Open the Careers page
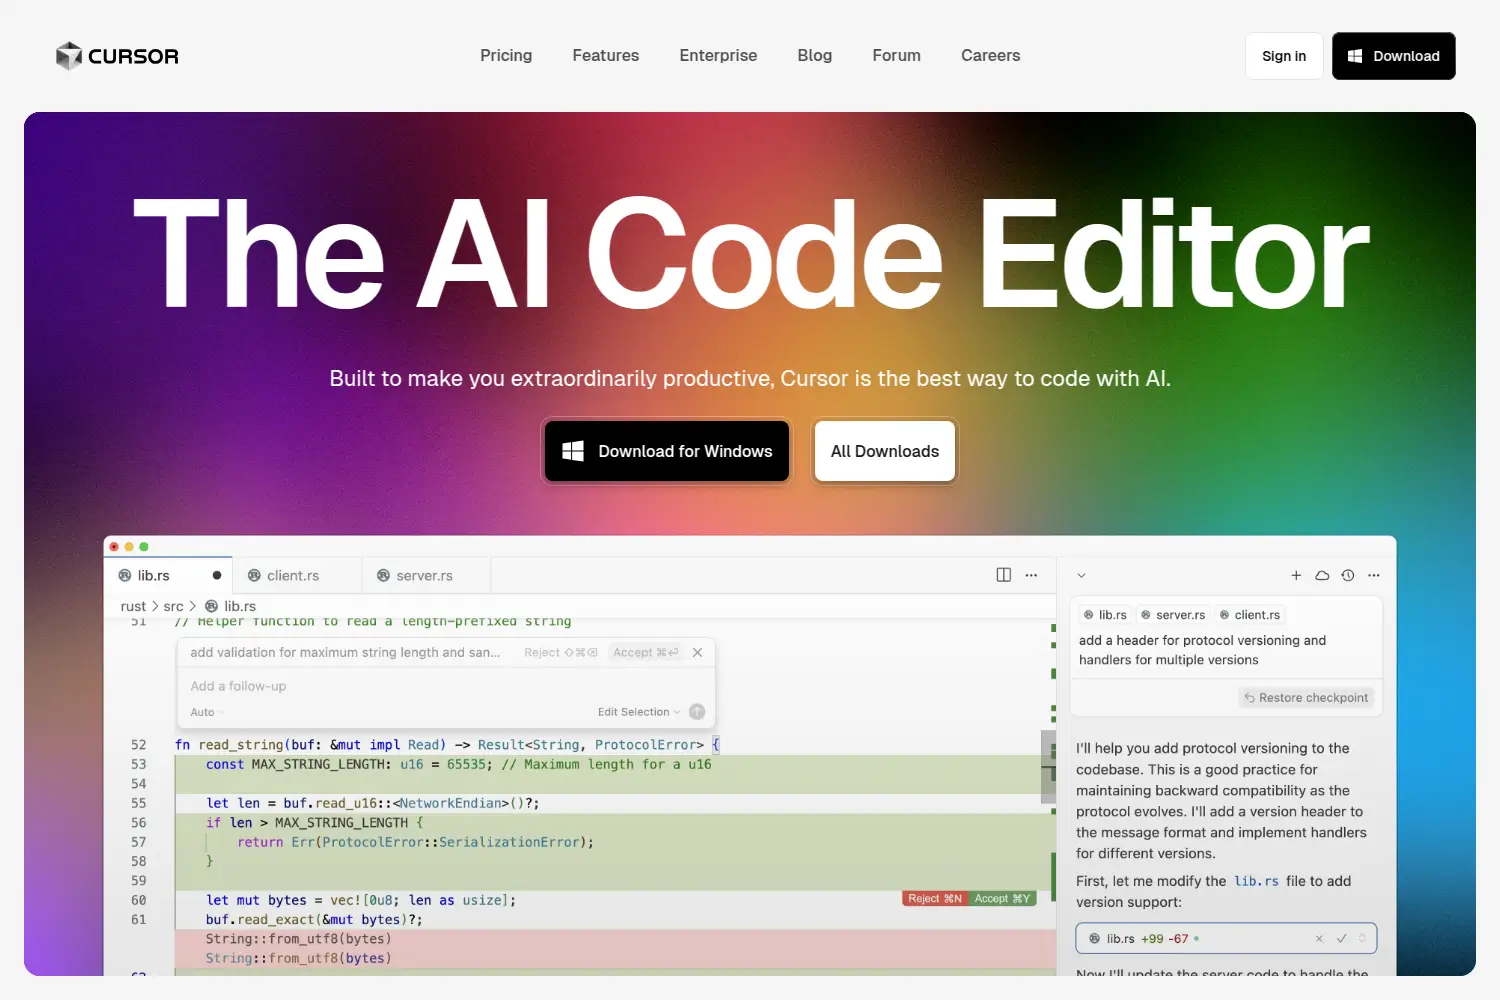Image resolution: width=1500 pixels, height=1000 pixels. (x=990, y=56)
